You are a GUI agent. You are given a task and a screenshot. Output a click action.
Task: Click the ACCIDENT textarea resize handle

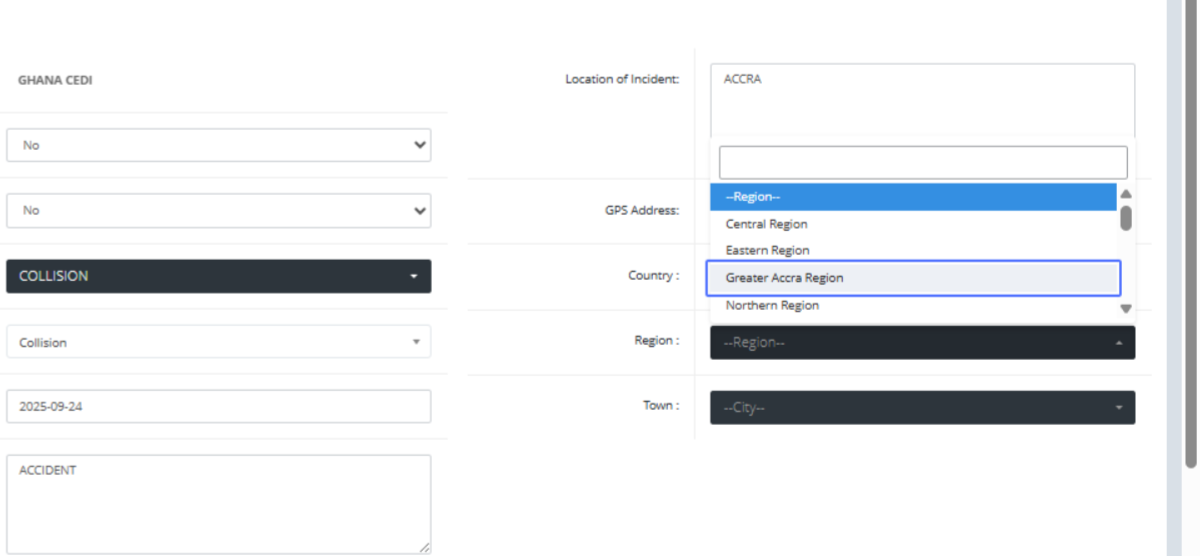coord(425,548)
